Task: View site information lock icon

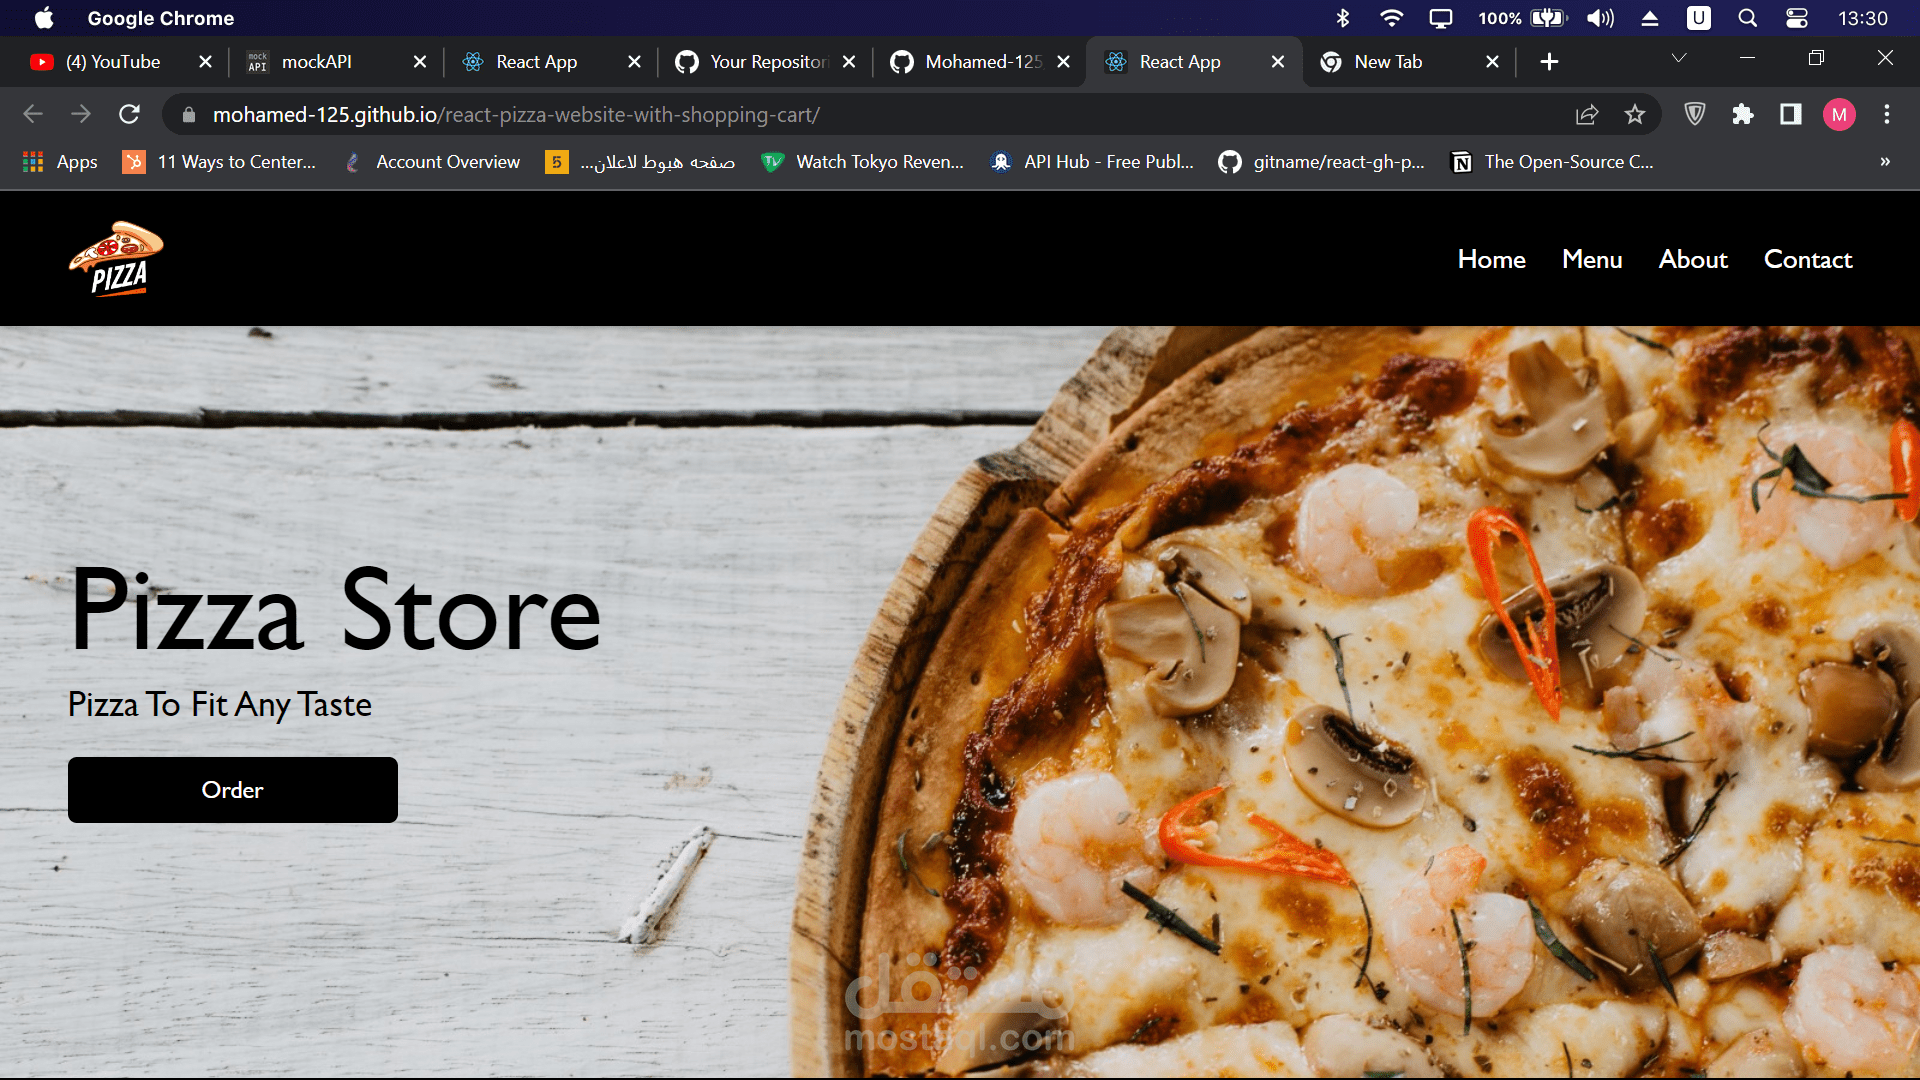Action: [189, 115]
